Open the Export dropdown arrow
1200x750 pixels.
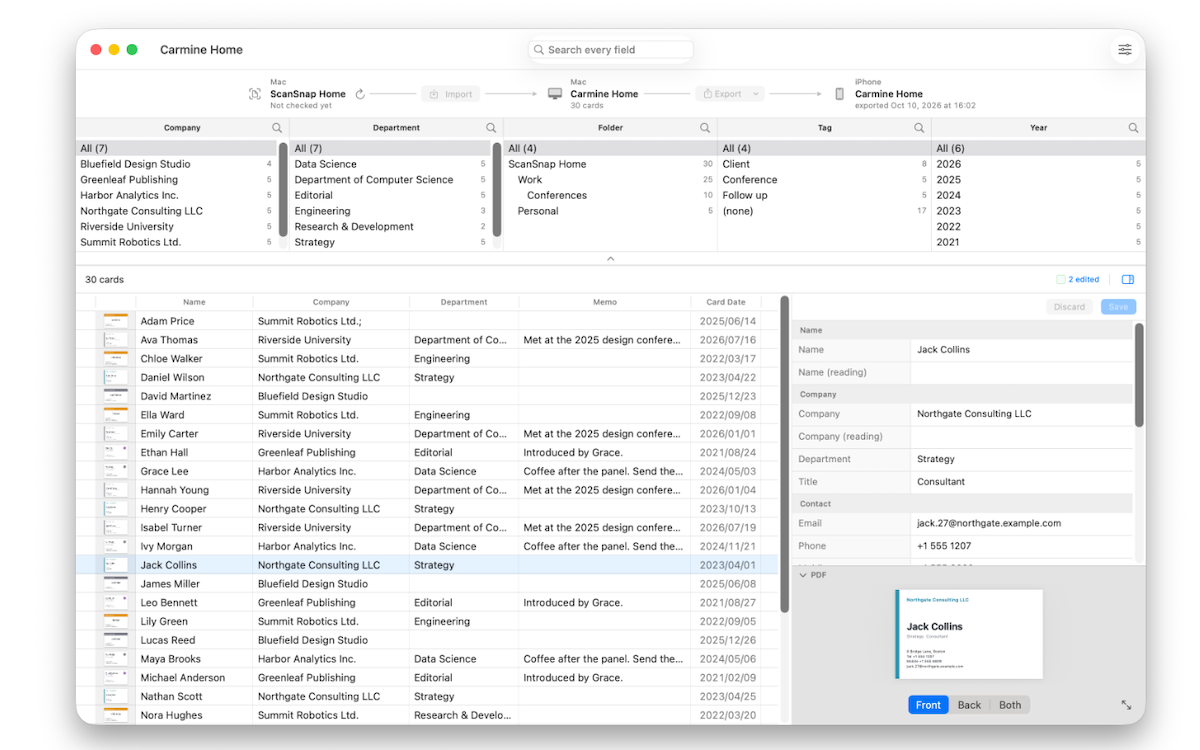pos(756,94)
